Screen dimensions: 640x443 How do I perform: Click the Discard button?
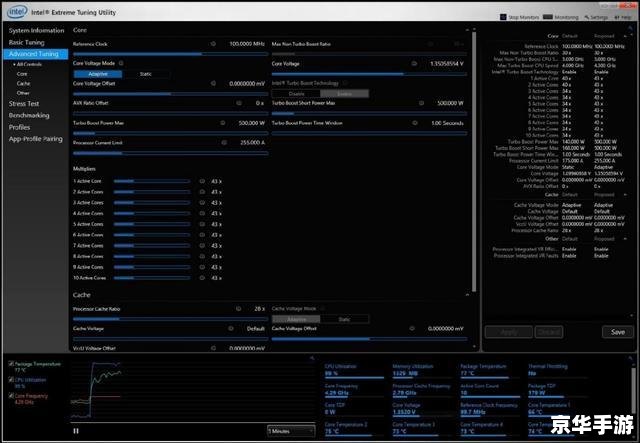pos(549,332)
